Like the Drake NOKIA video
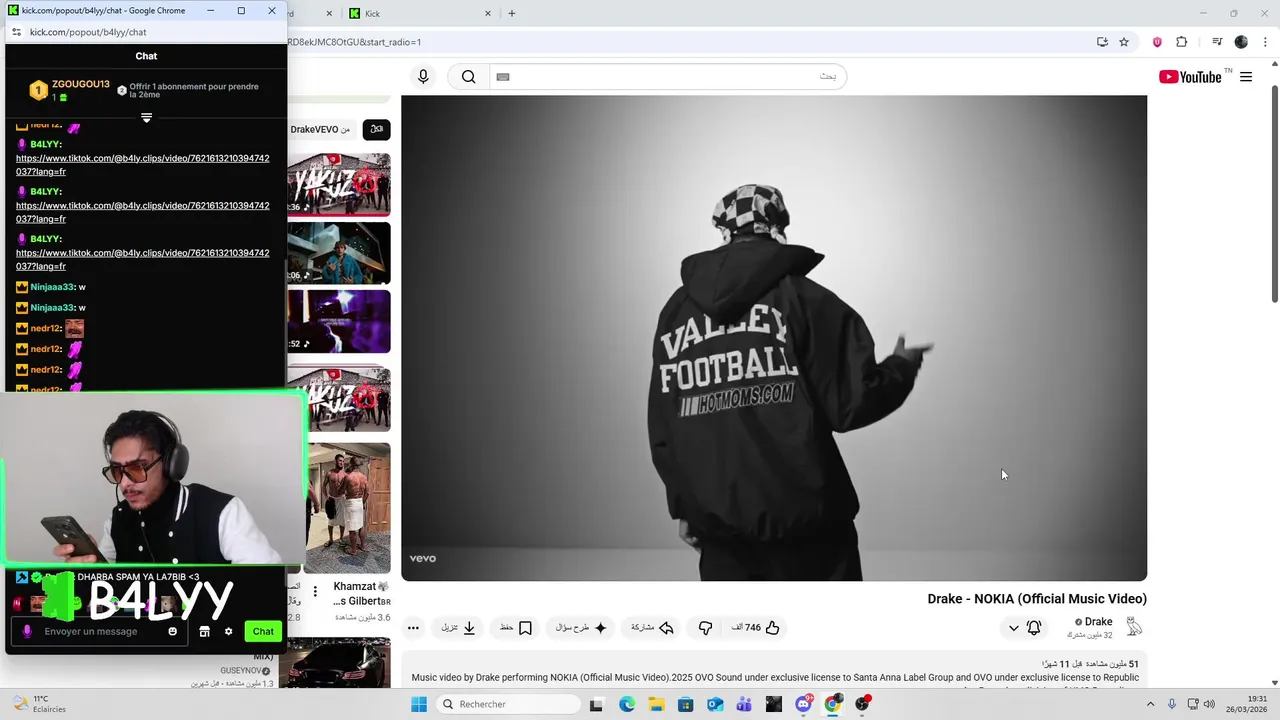1280x720 pixels. click(x=756, y=628)
